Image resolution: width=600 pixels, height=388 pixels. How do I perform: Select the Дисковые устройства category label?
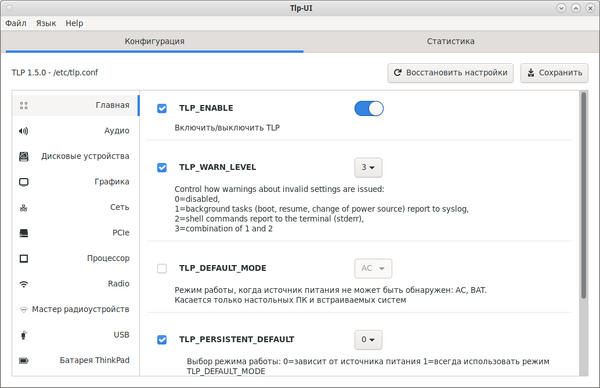point(85,157)
